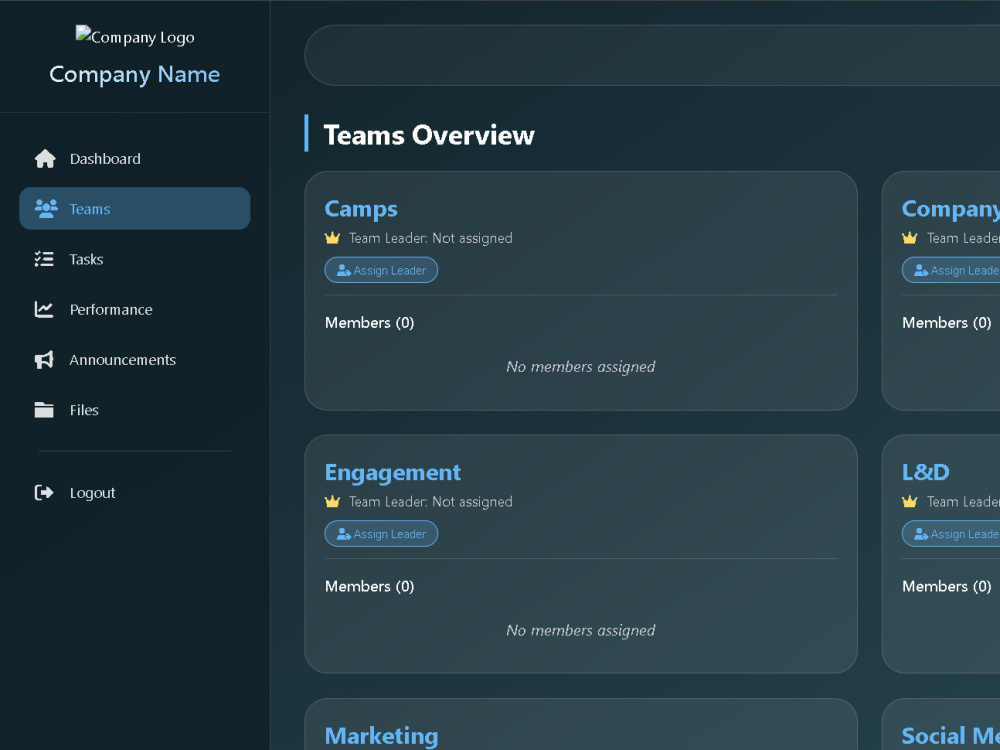This screenshot has height=750, width=1000.
Task: Click the crown icon in L&D card
Action: pyautogui.click(x=909, y=501)
